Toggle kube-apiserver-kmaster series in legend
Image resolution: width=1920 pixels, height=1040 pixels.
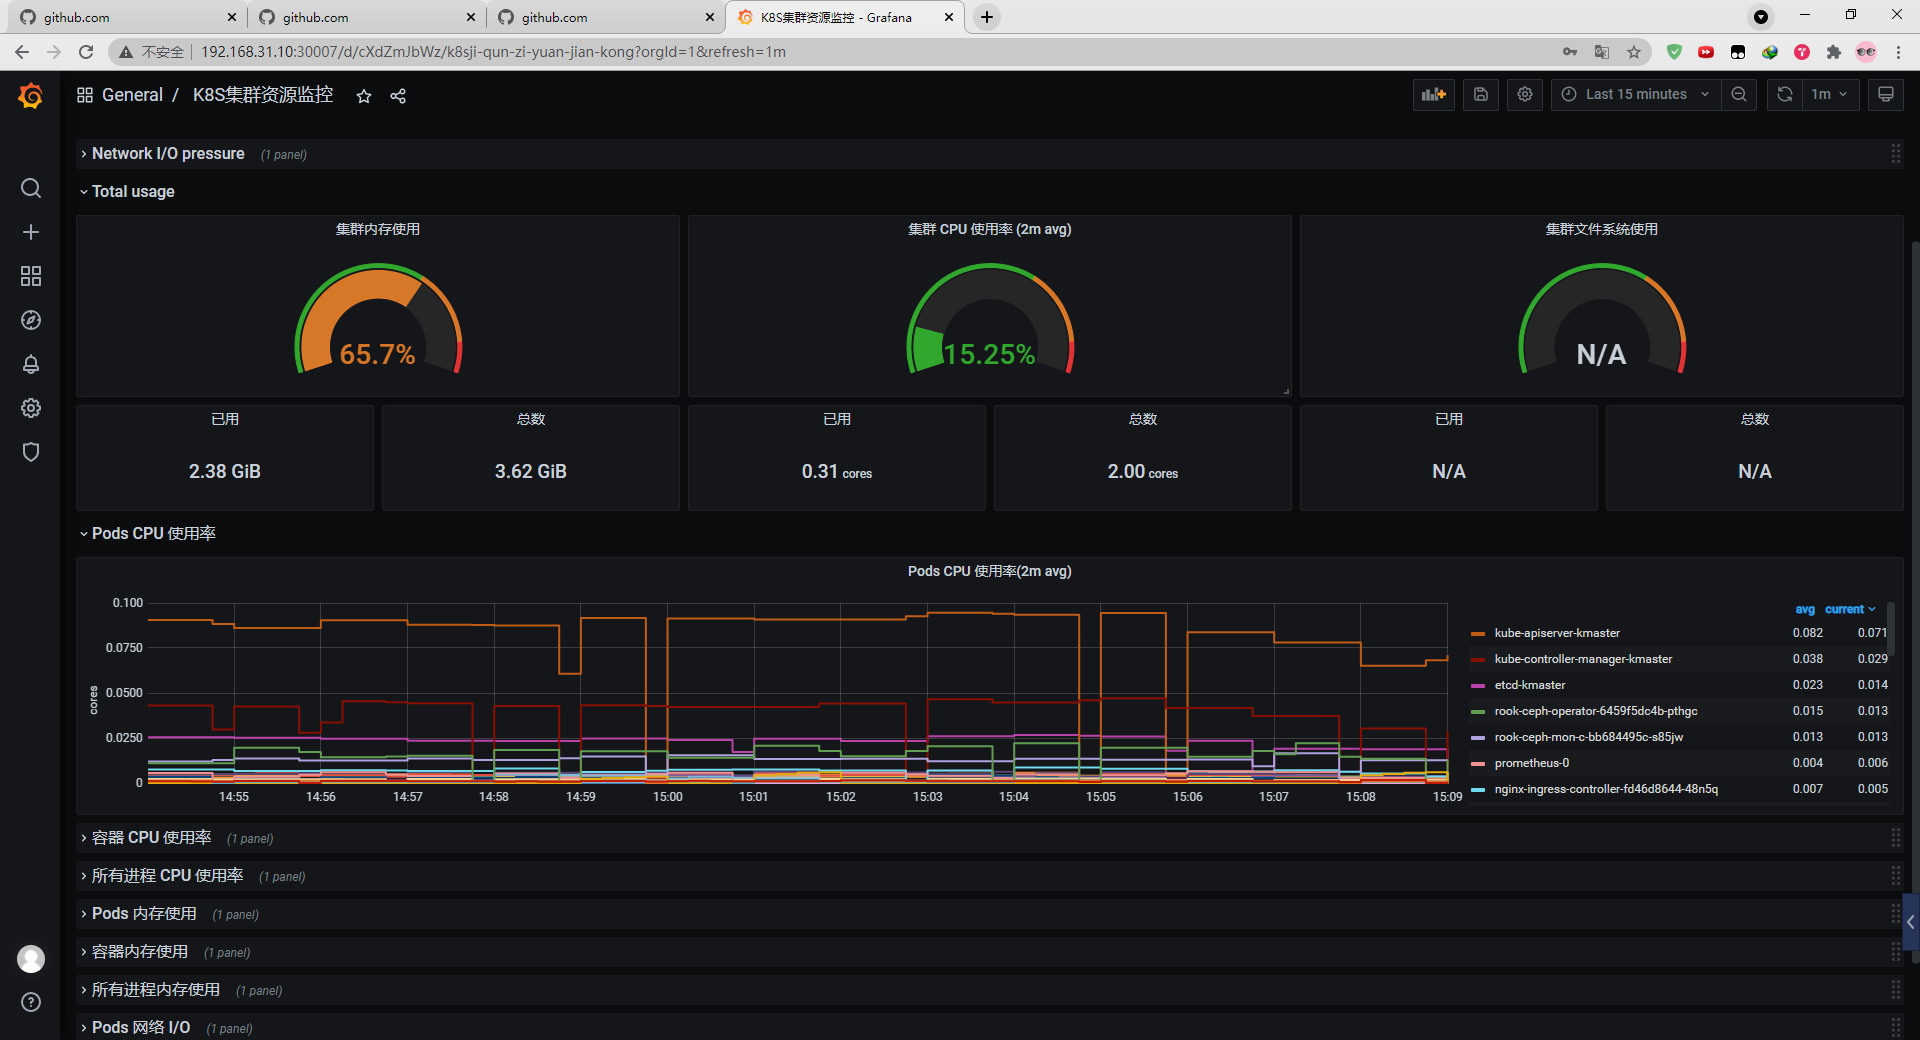point(1557,633)
